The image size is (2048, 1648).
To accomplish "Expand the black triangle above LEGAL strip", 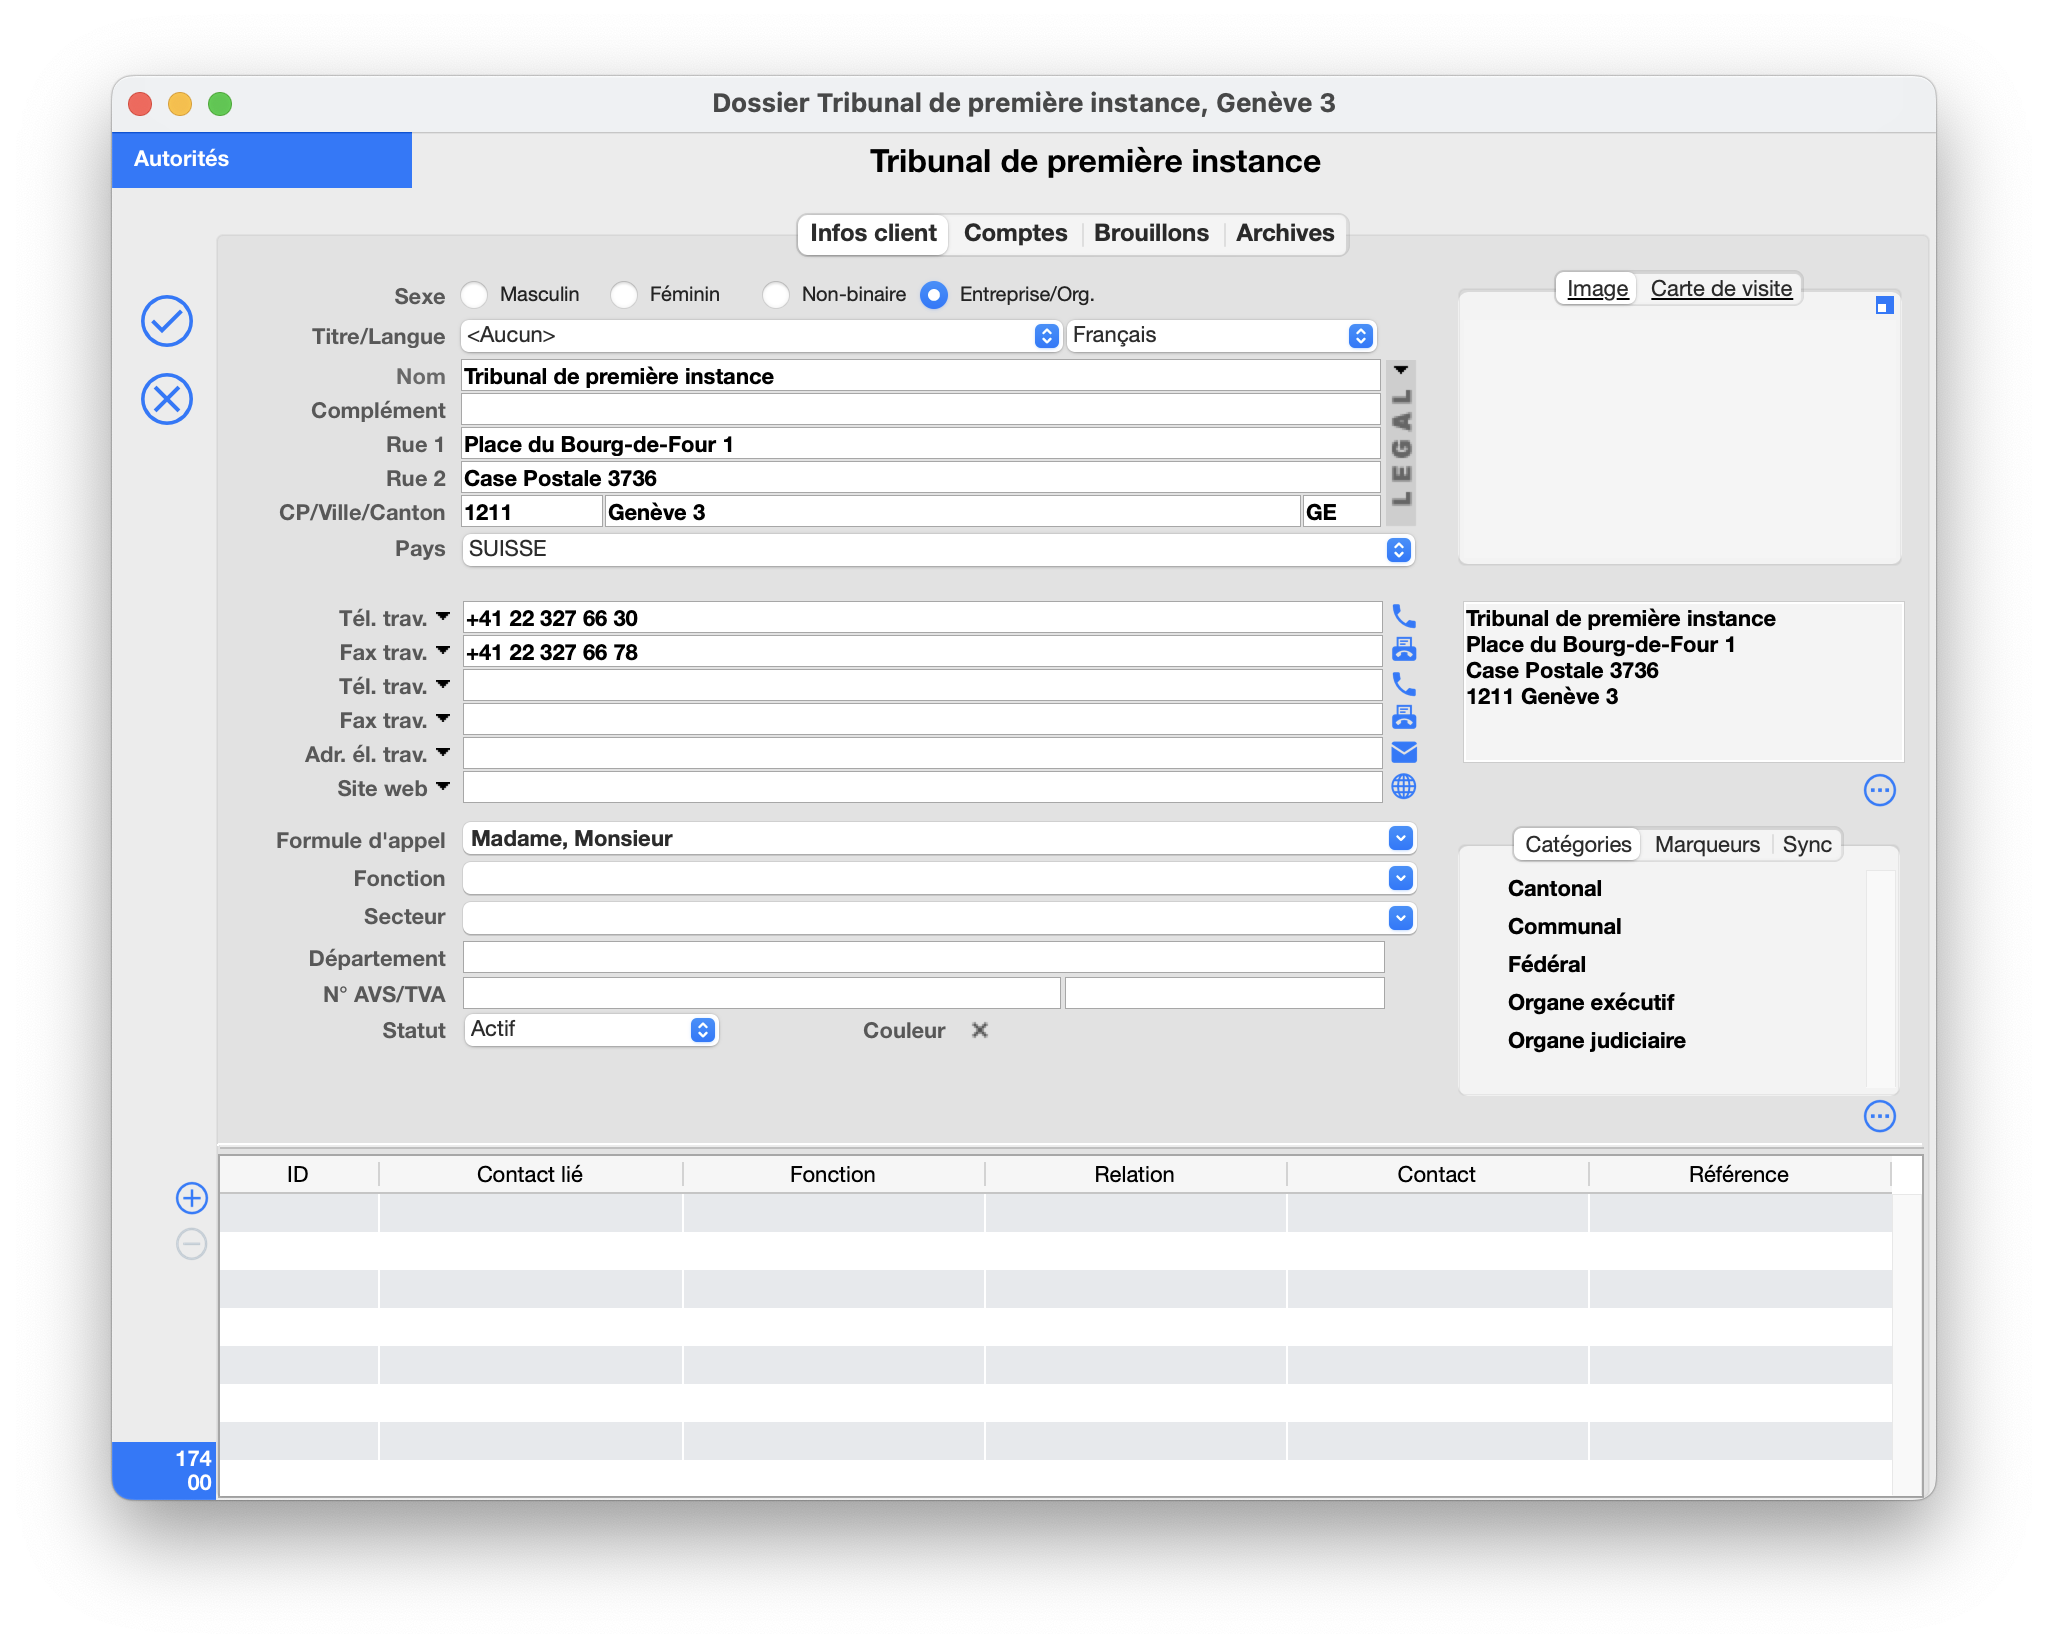I will (x=1401, y=370).
